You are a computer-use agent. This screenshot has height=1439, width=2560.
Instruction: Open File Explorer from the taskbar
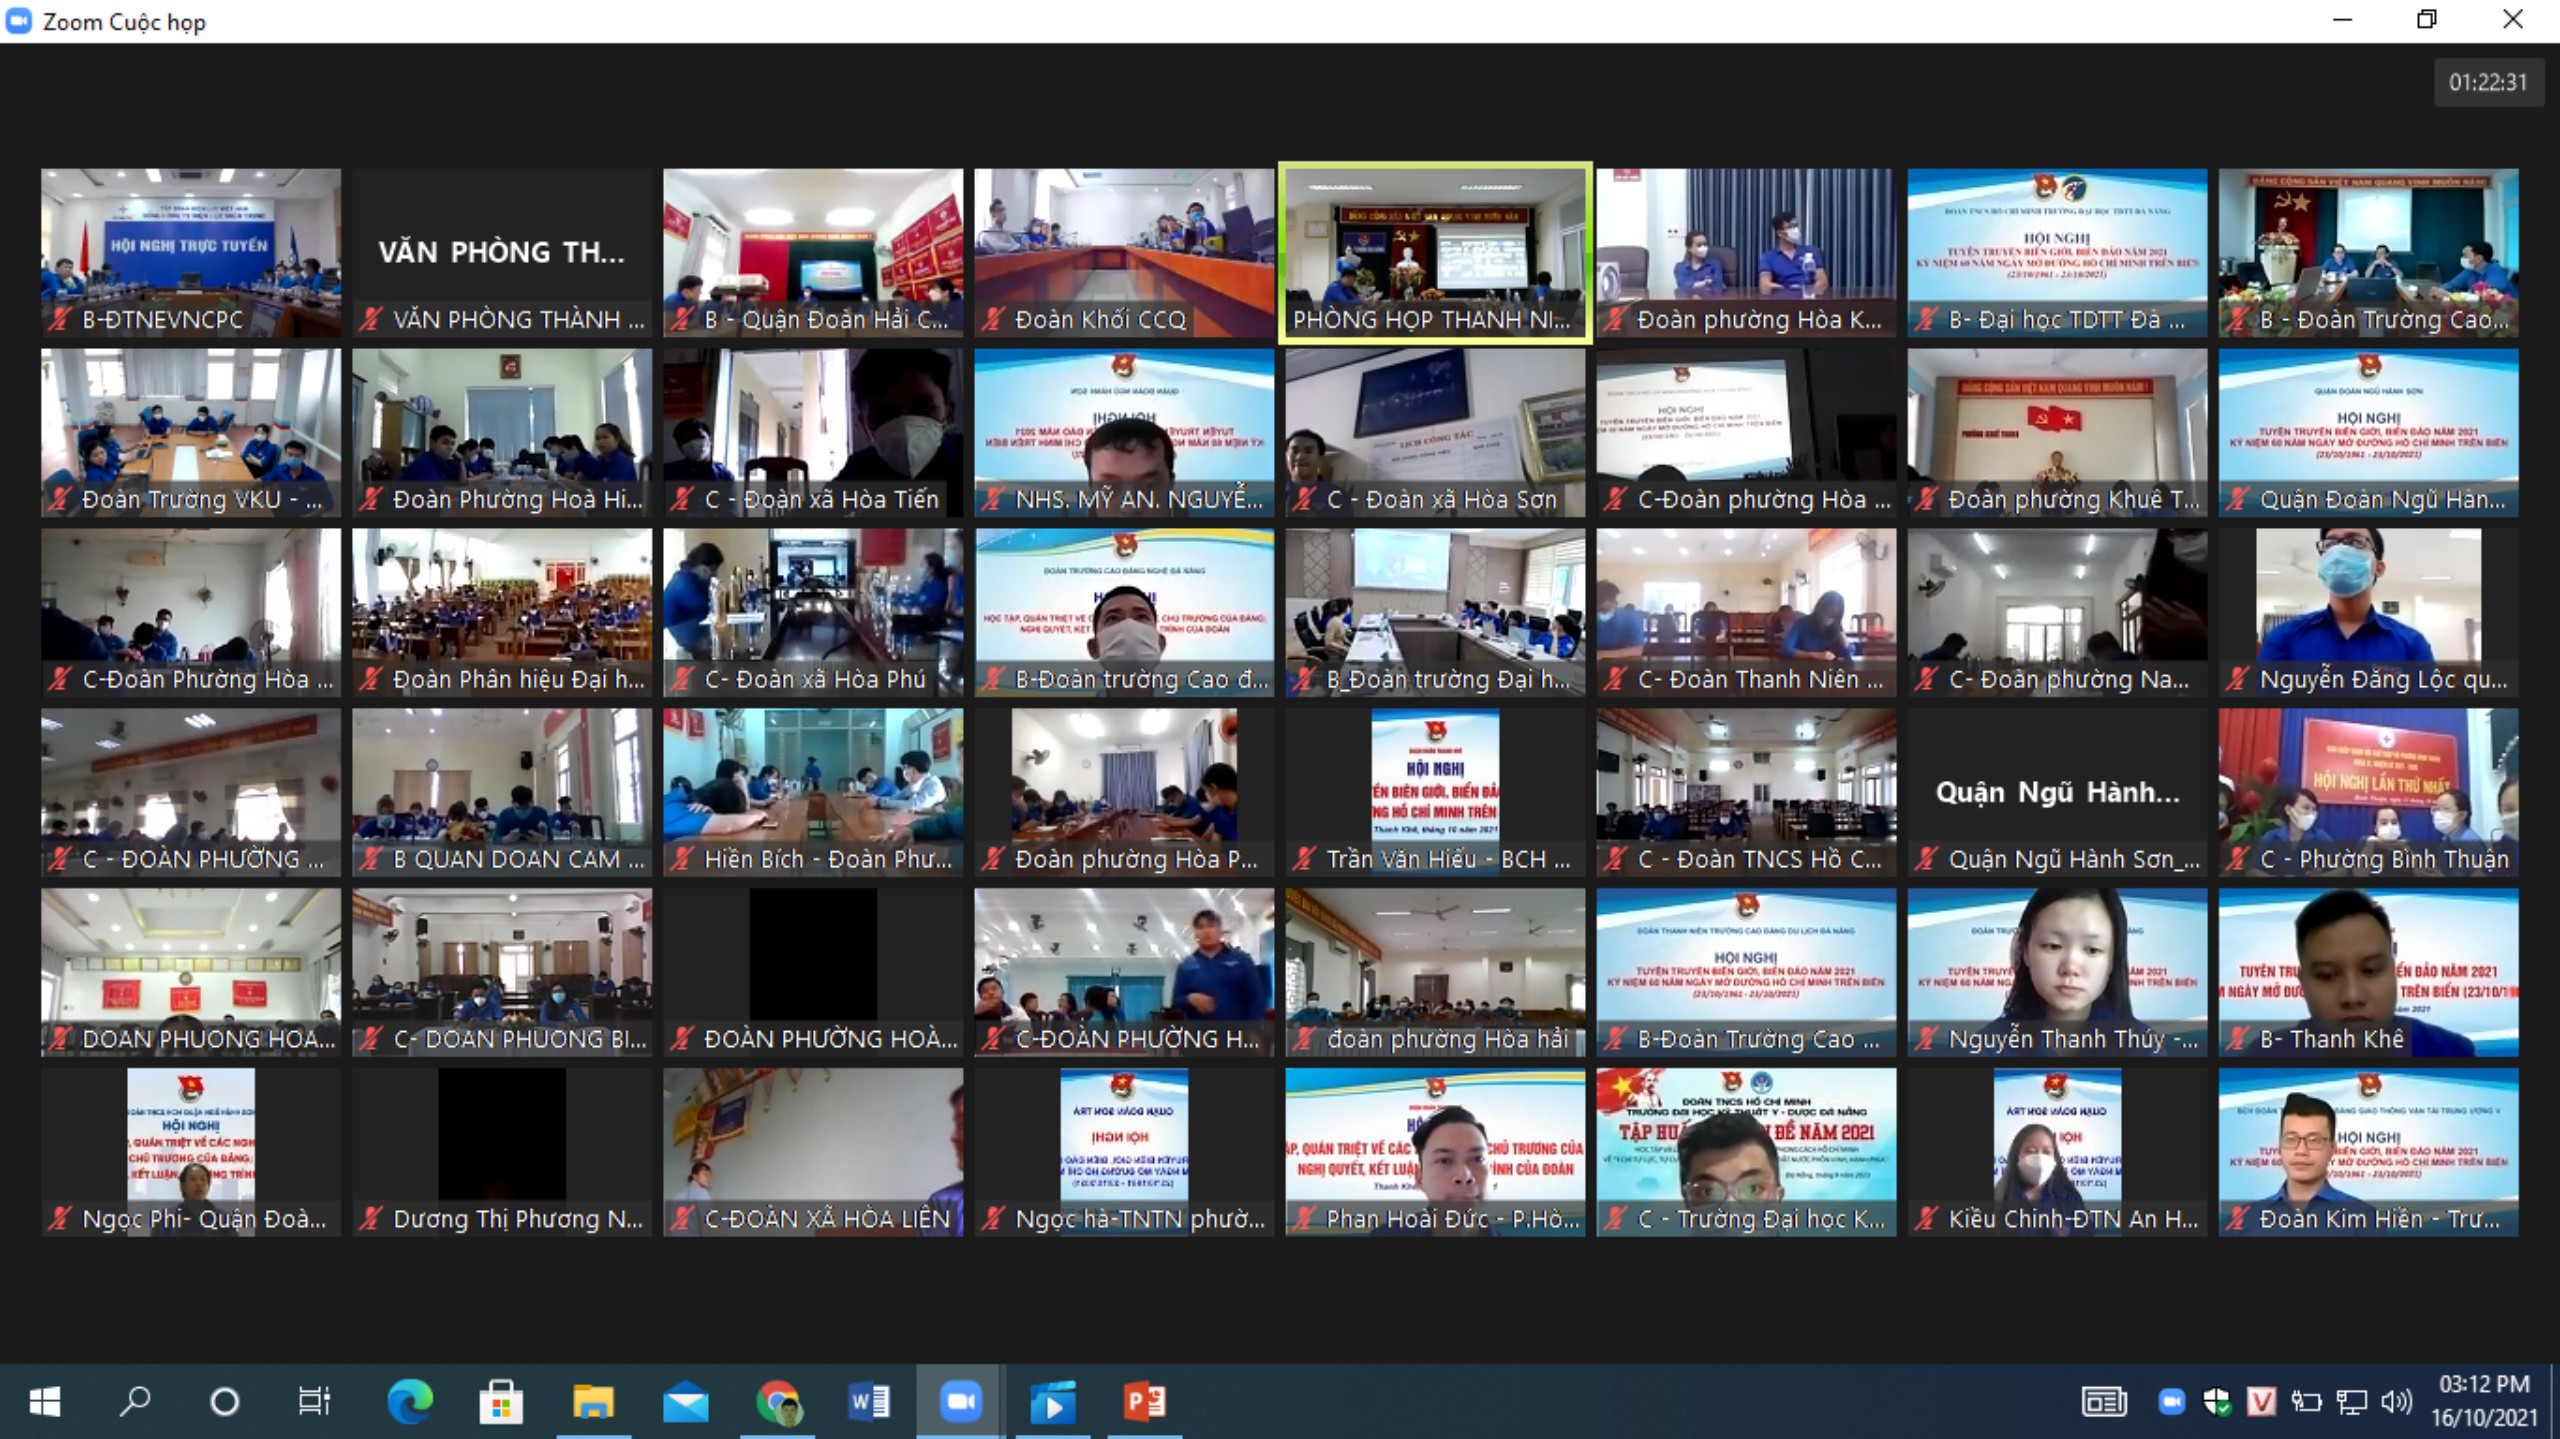[x=593, y=1402]
